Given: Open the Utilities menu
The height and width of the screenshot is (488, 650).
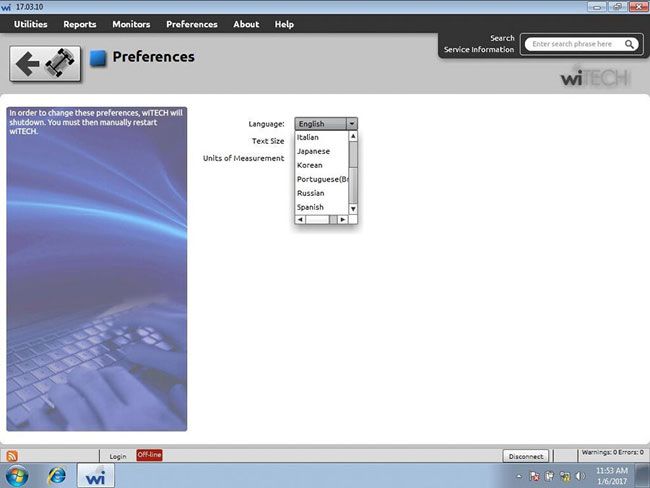Looking at the screenshot, I should point(30,24).
